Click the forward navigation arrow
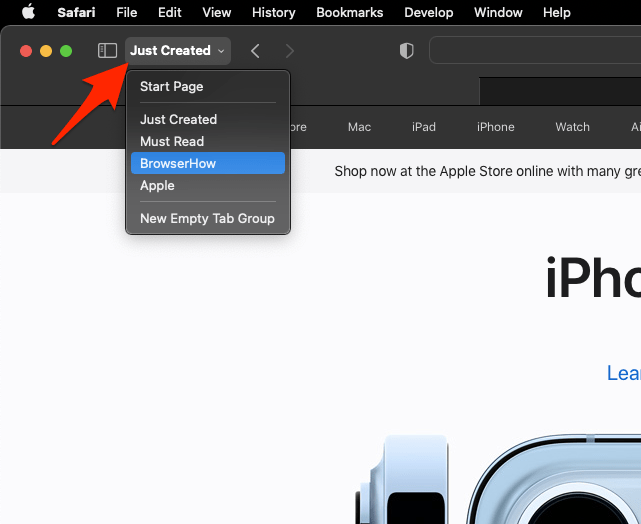Image resolution: width=641 pixels, height=524 pixels. pos(289,51)
